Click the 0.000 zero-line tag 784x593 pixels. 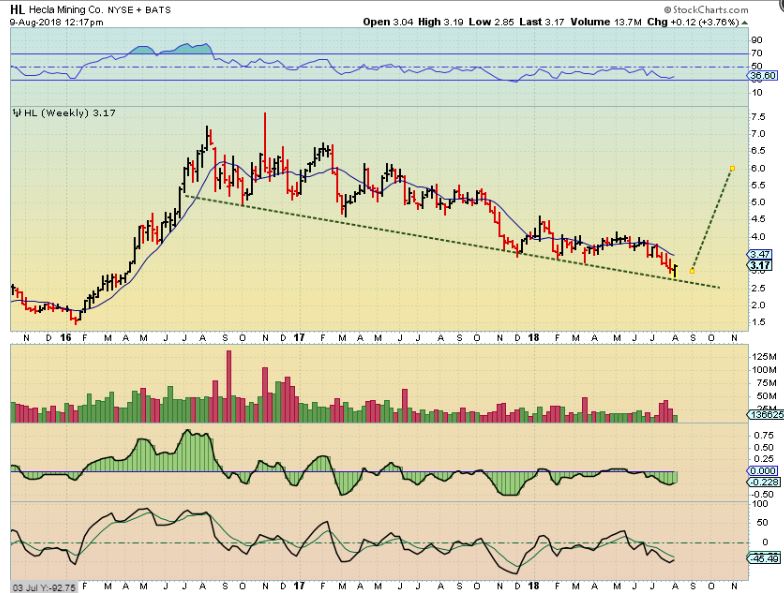tap(763, 471)
